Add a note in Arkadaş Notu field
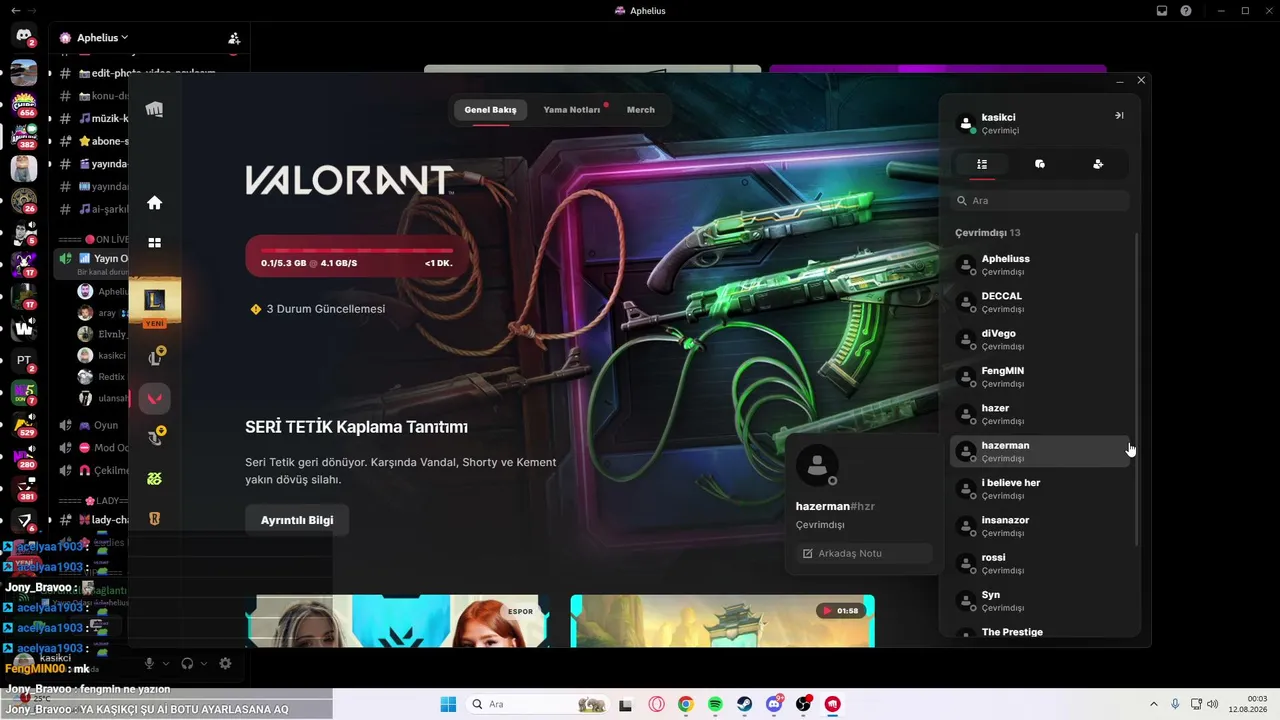This screenshot has height=720, width=1280. click(865, 553)
